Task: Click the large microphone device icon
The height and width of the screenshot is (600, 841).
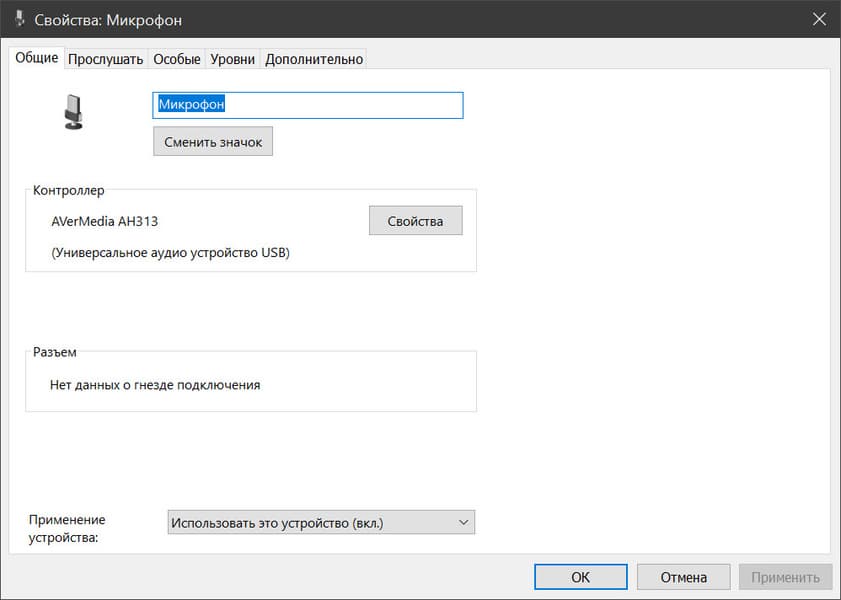Action: pyautogui.click(x=73, y=112)
